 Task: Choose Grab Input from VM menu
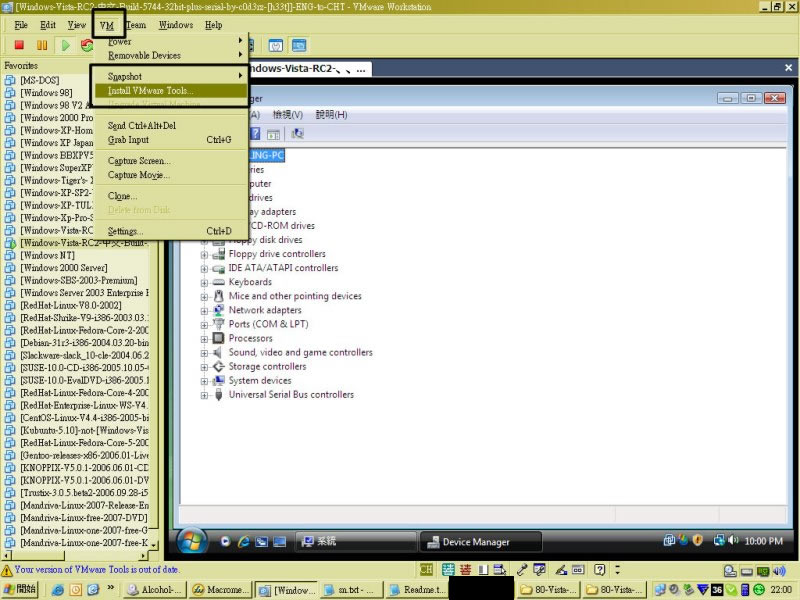coord(170,140)
